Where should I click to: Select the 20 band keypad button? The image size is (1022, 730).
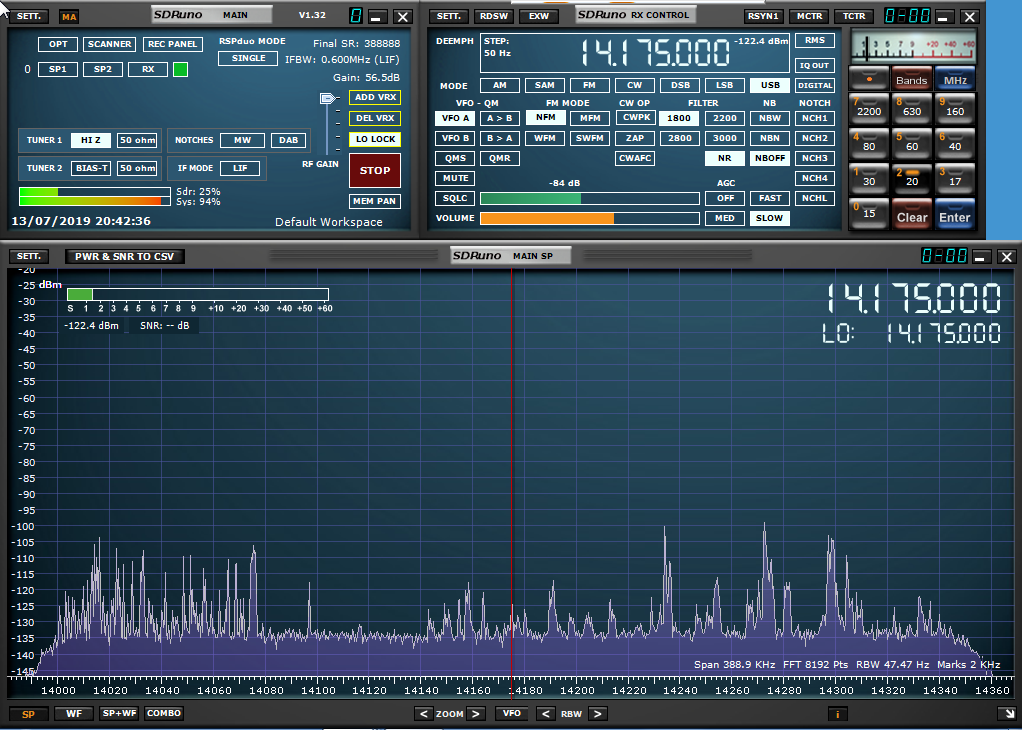(x=912, y=179)
